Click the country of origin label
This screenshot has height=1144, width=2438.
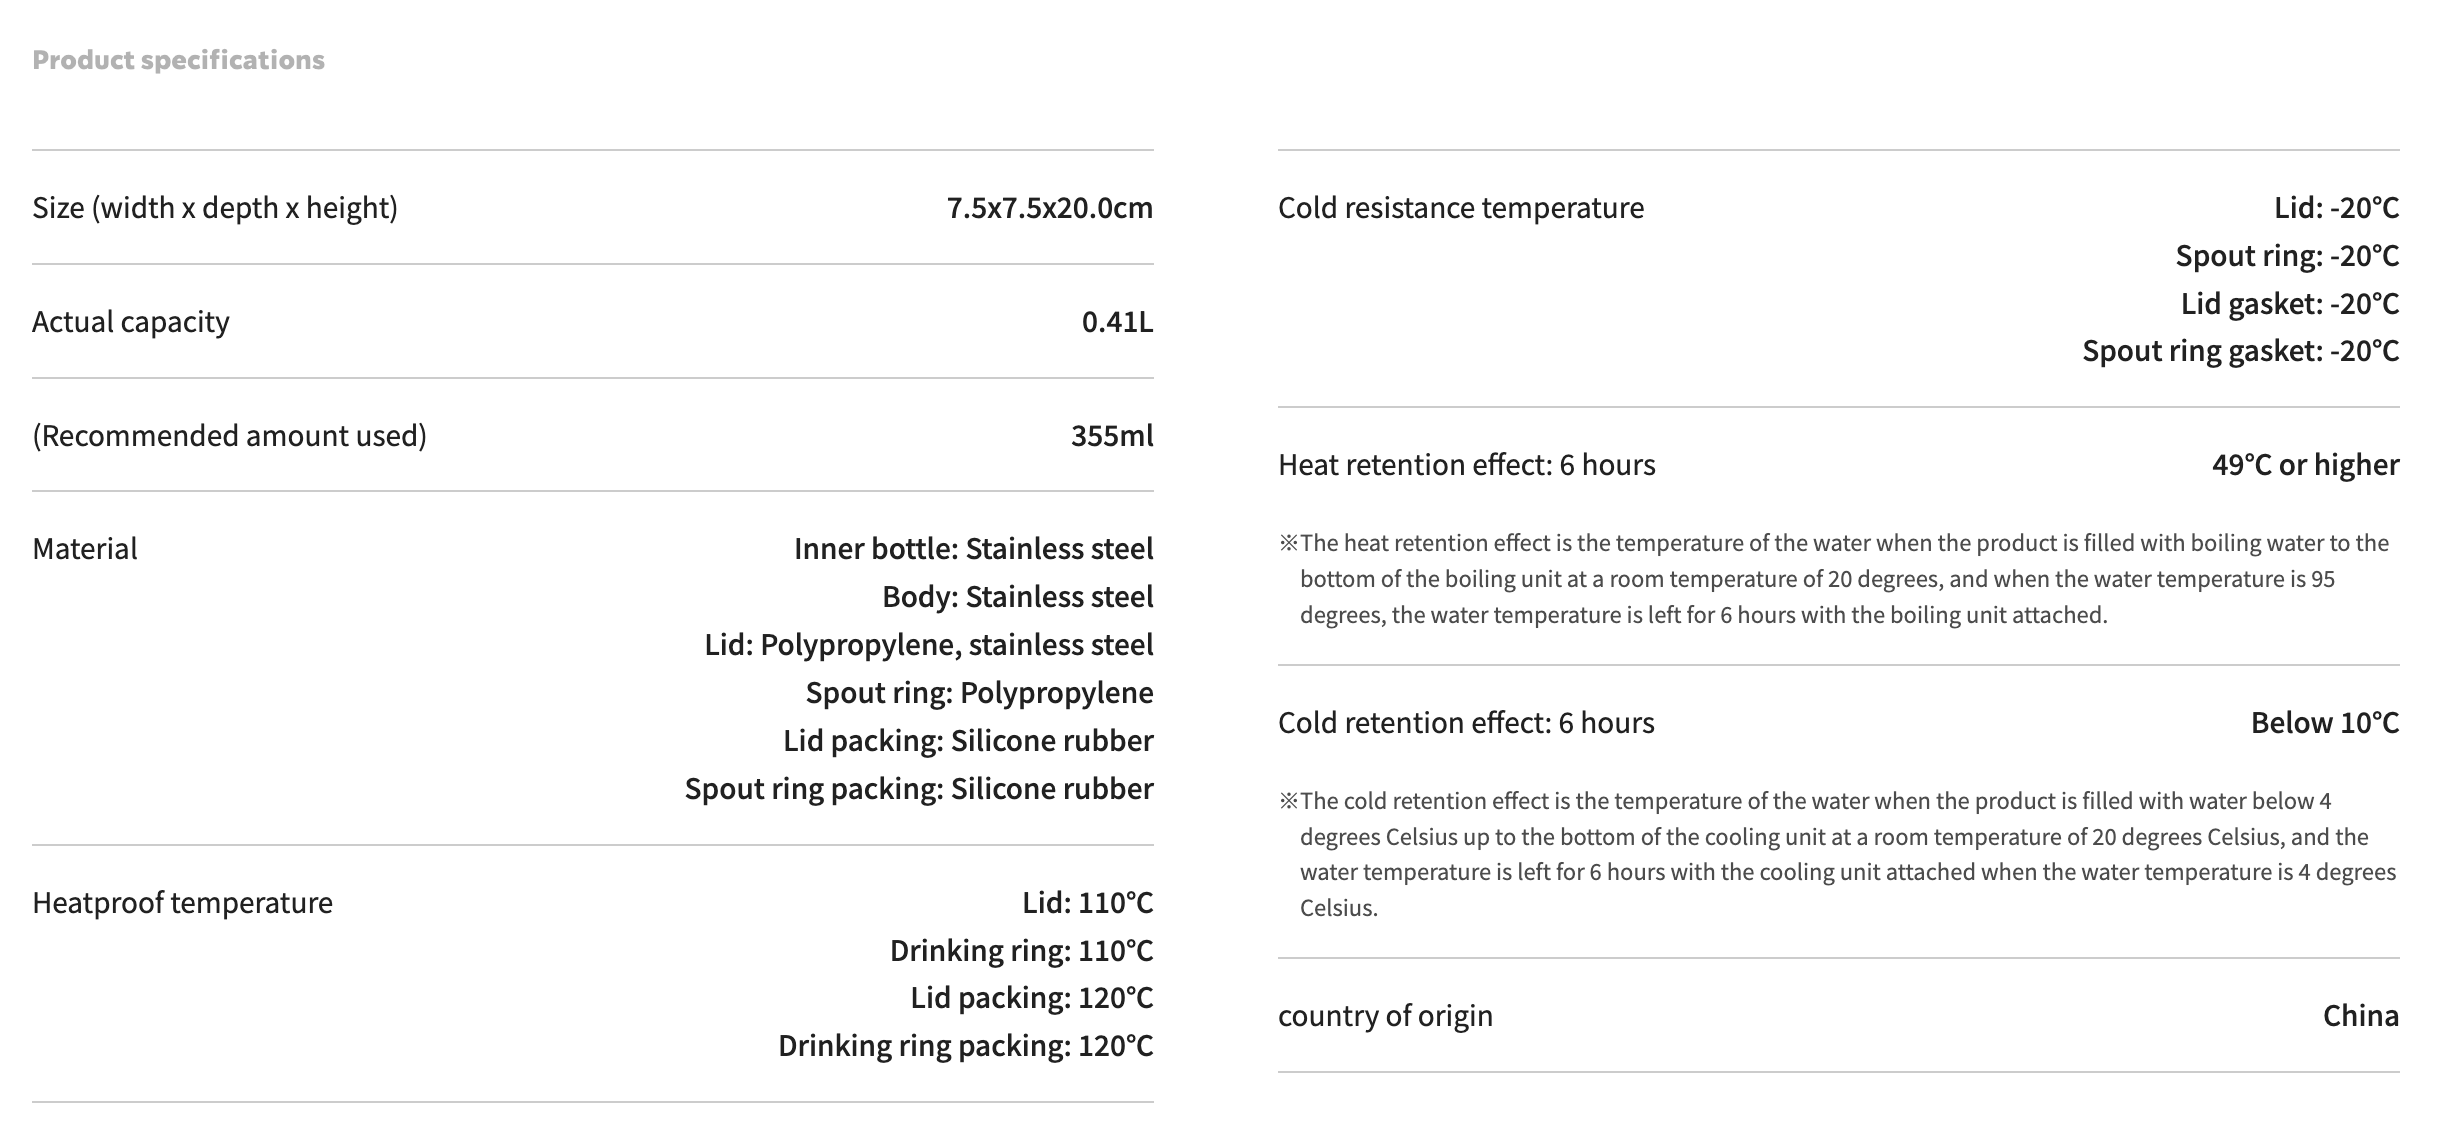(1385, 1016)
